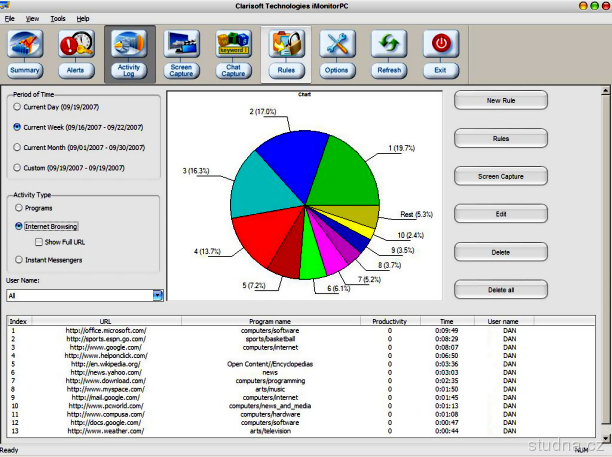Select Instant Messengers activity type

pyautogui.click(x=17, y=260)
